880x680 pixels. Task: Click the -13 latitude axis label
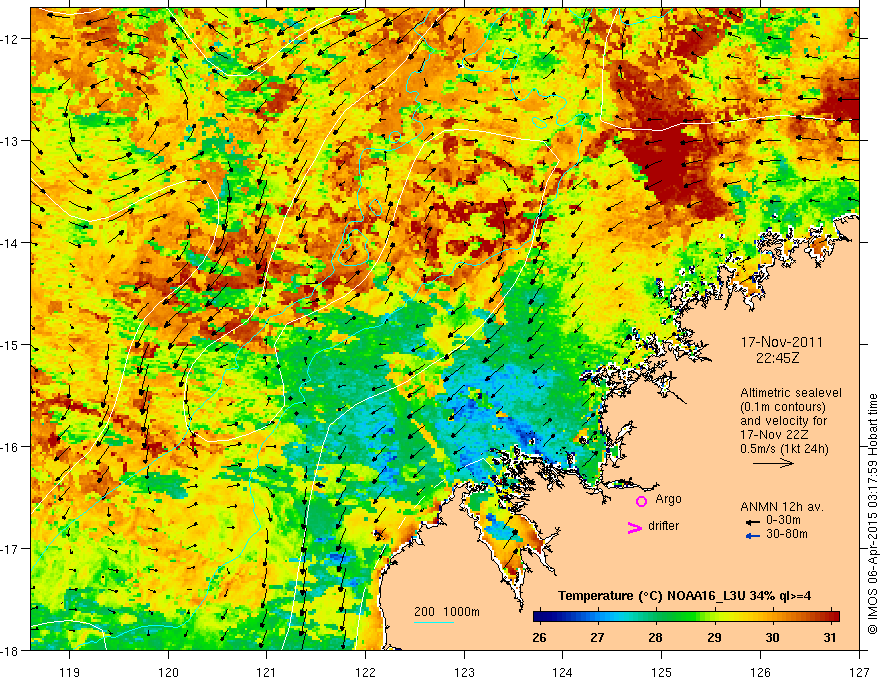[10, 141]
